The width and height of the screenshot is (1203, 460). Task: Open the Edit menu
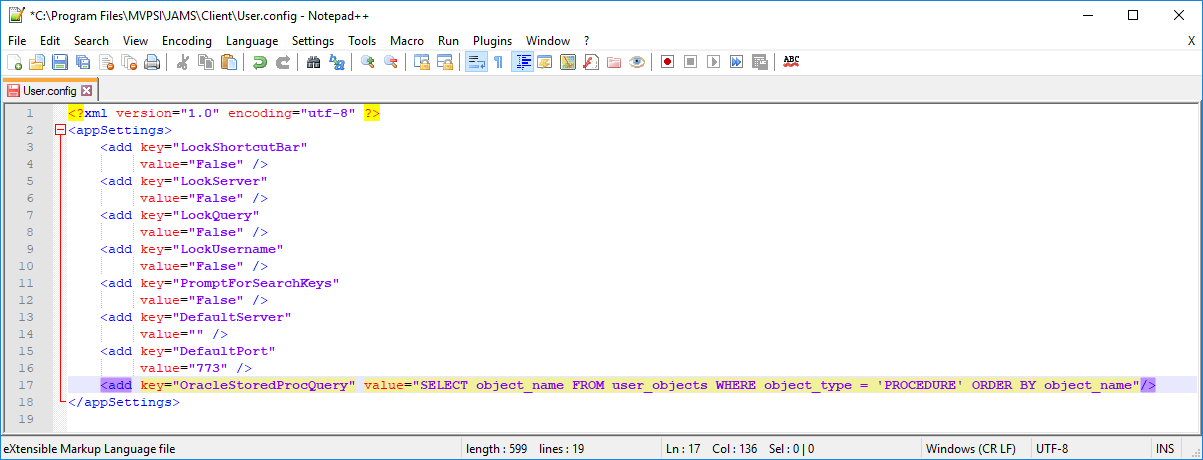(50, 41)
